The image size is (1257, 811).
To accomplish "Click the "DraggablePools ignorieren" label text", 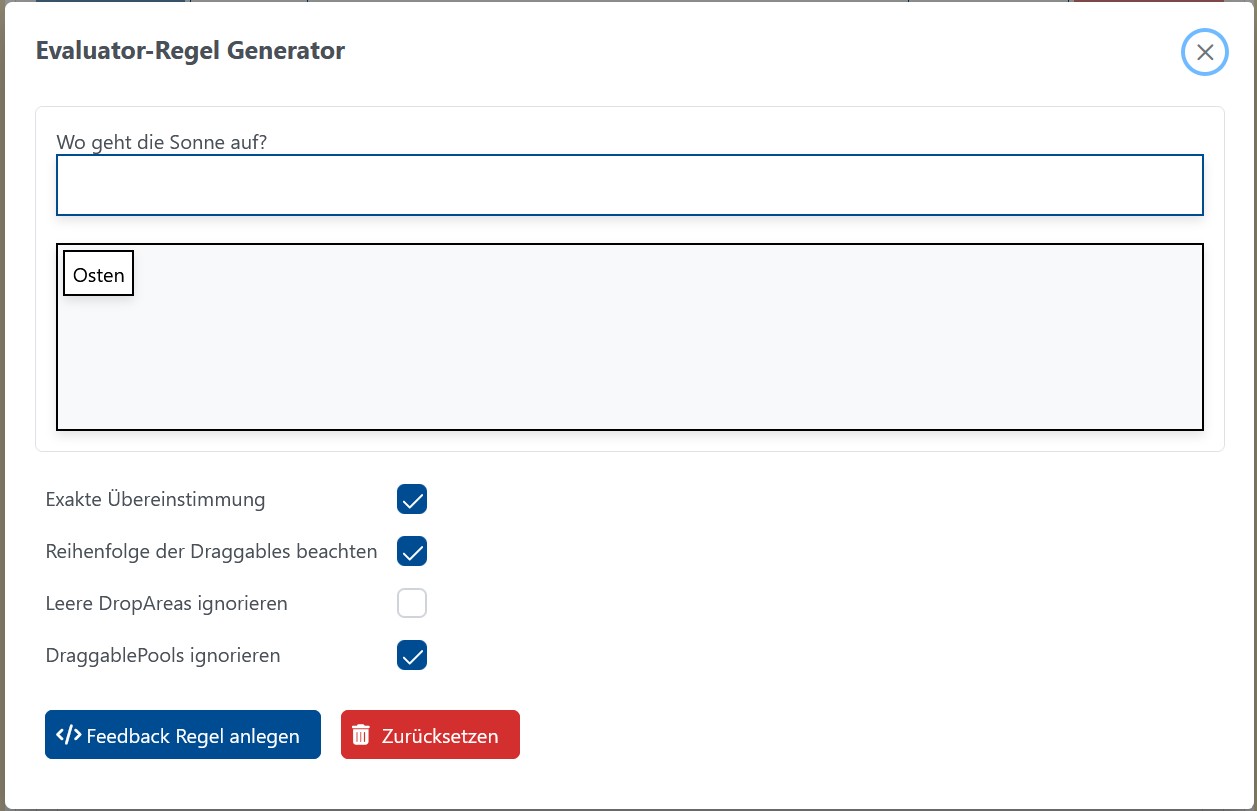I will (163, 656).
